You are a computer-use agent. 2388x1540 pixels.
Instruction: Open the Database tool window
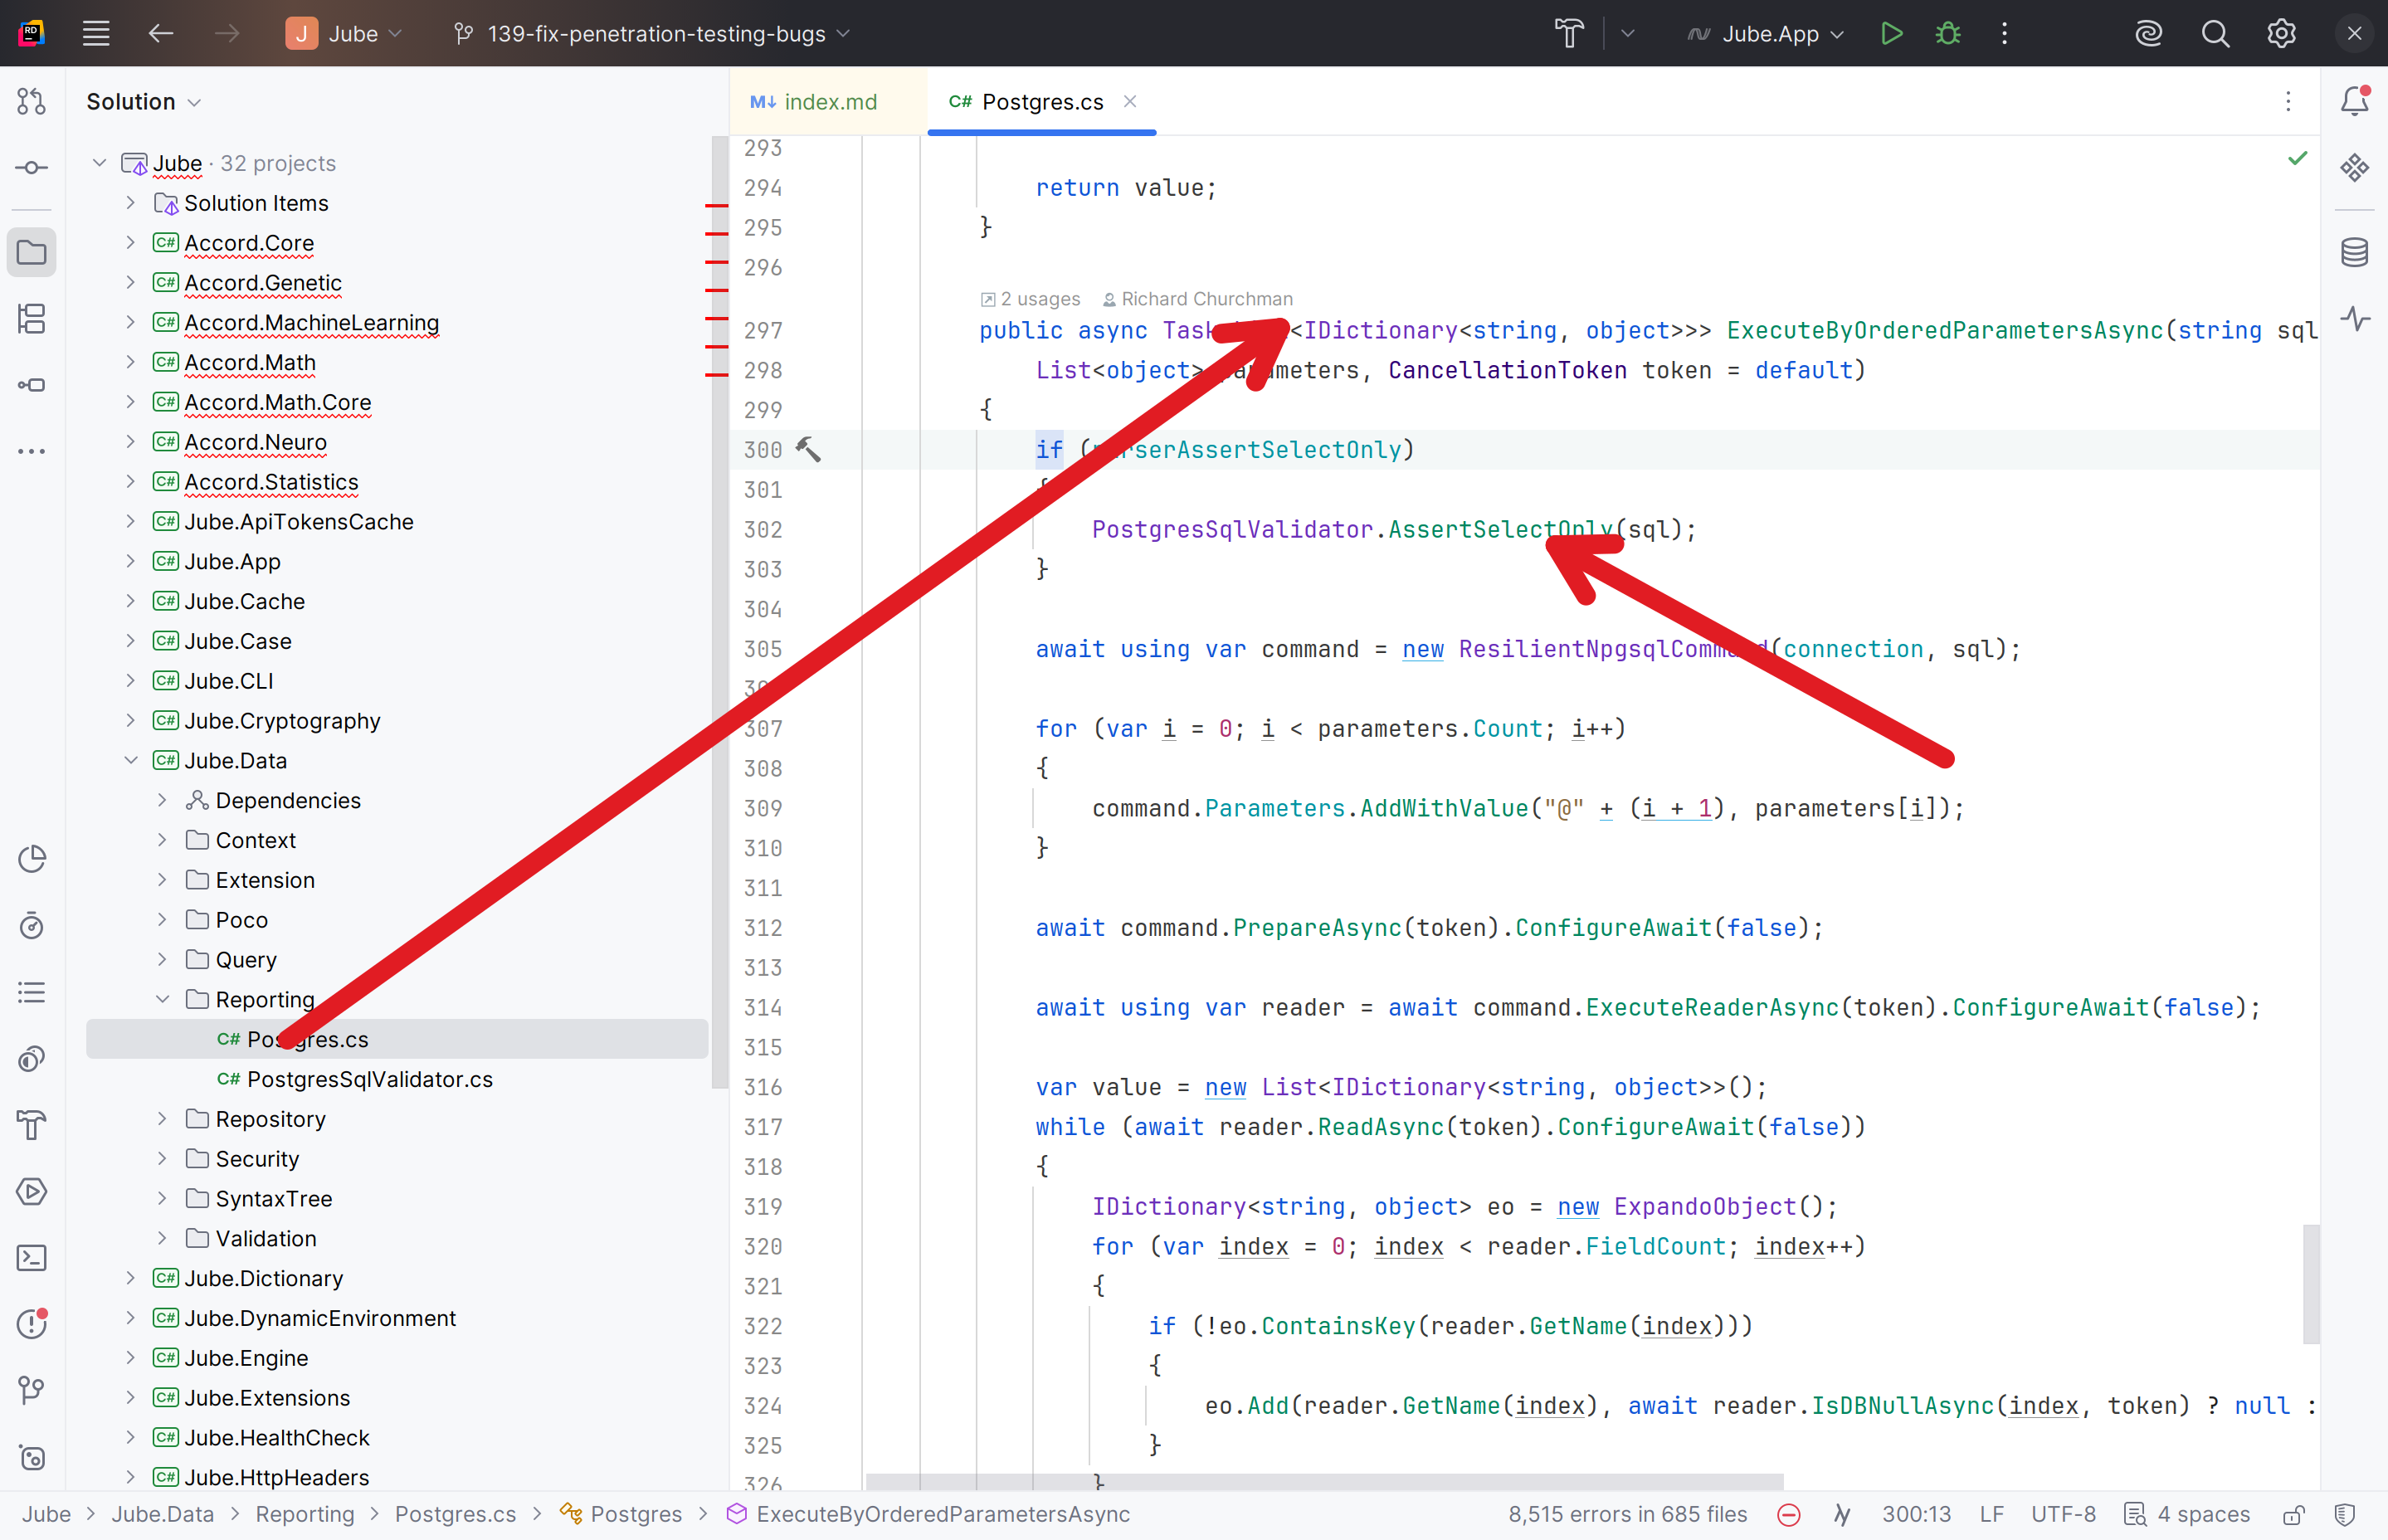click(2355, 252)
